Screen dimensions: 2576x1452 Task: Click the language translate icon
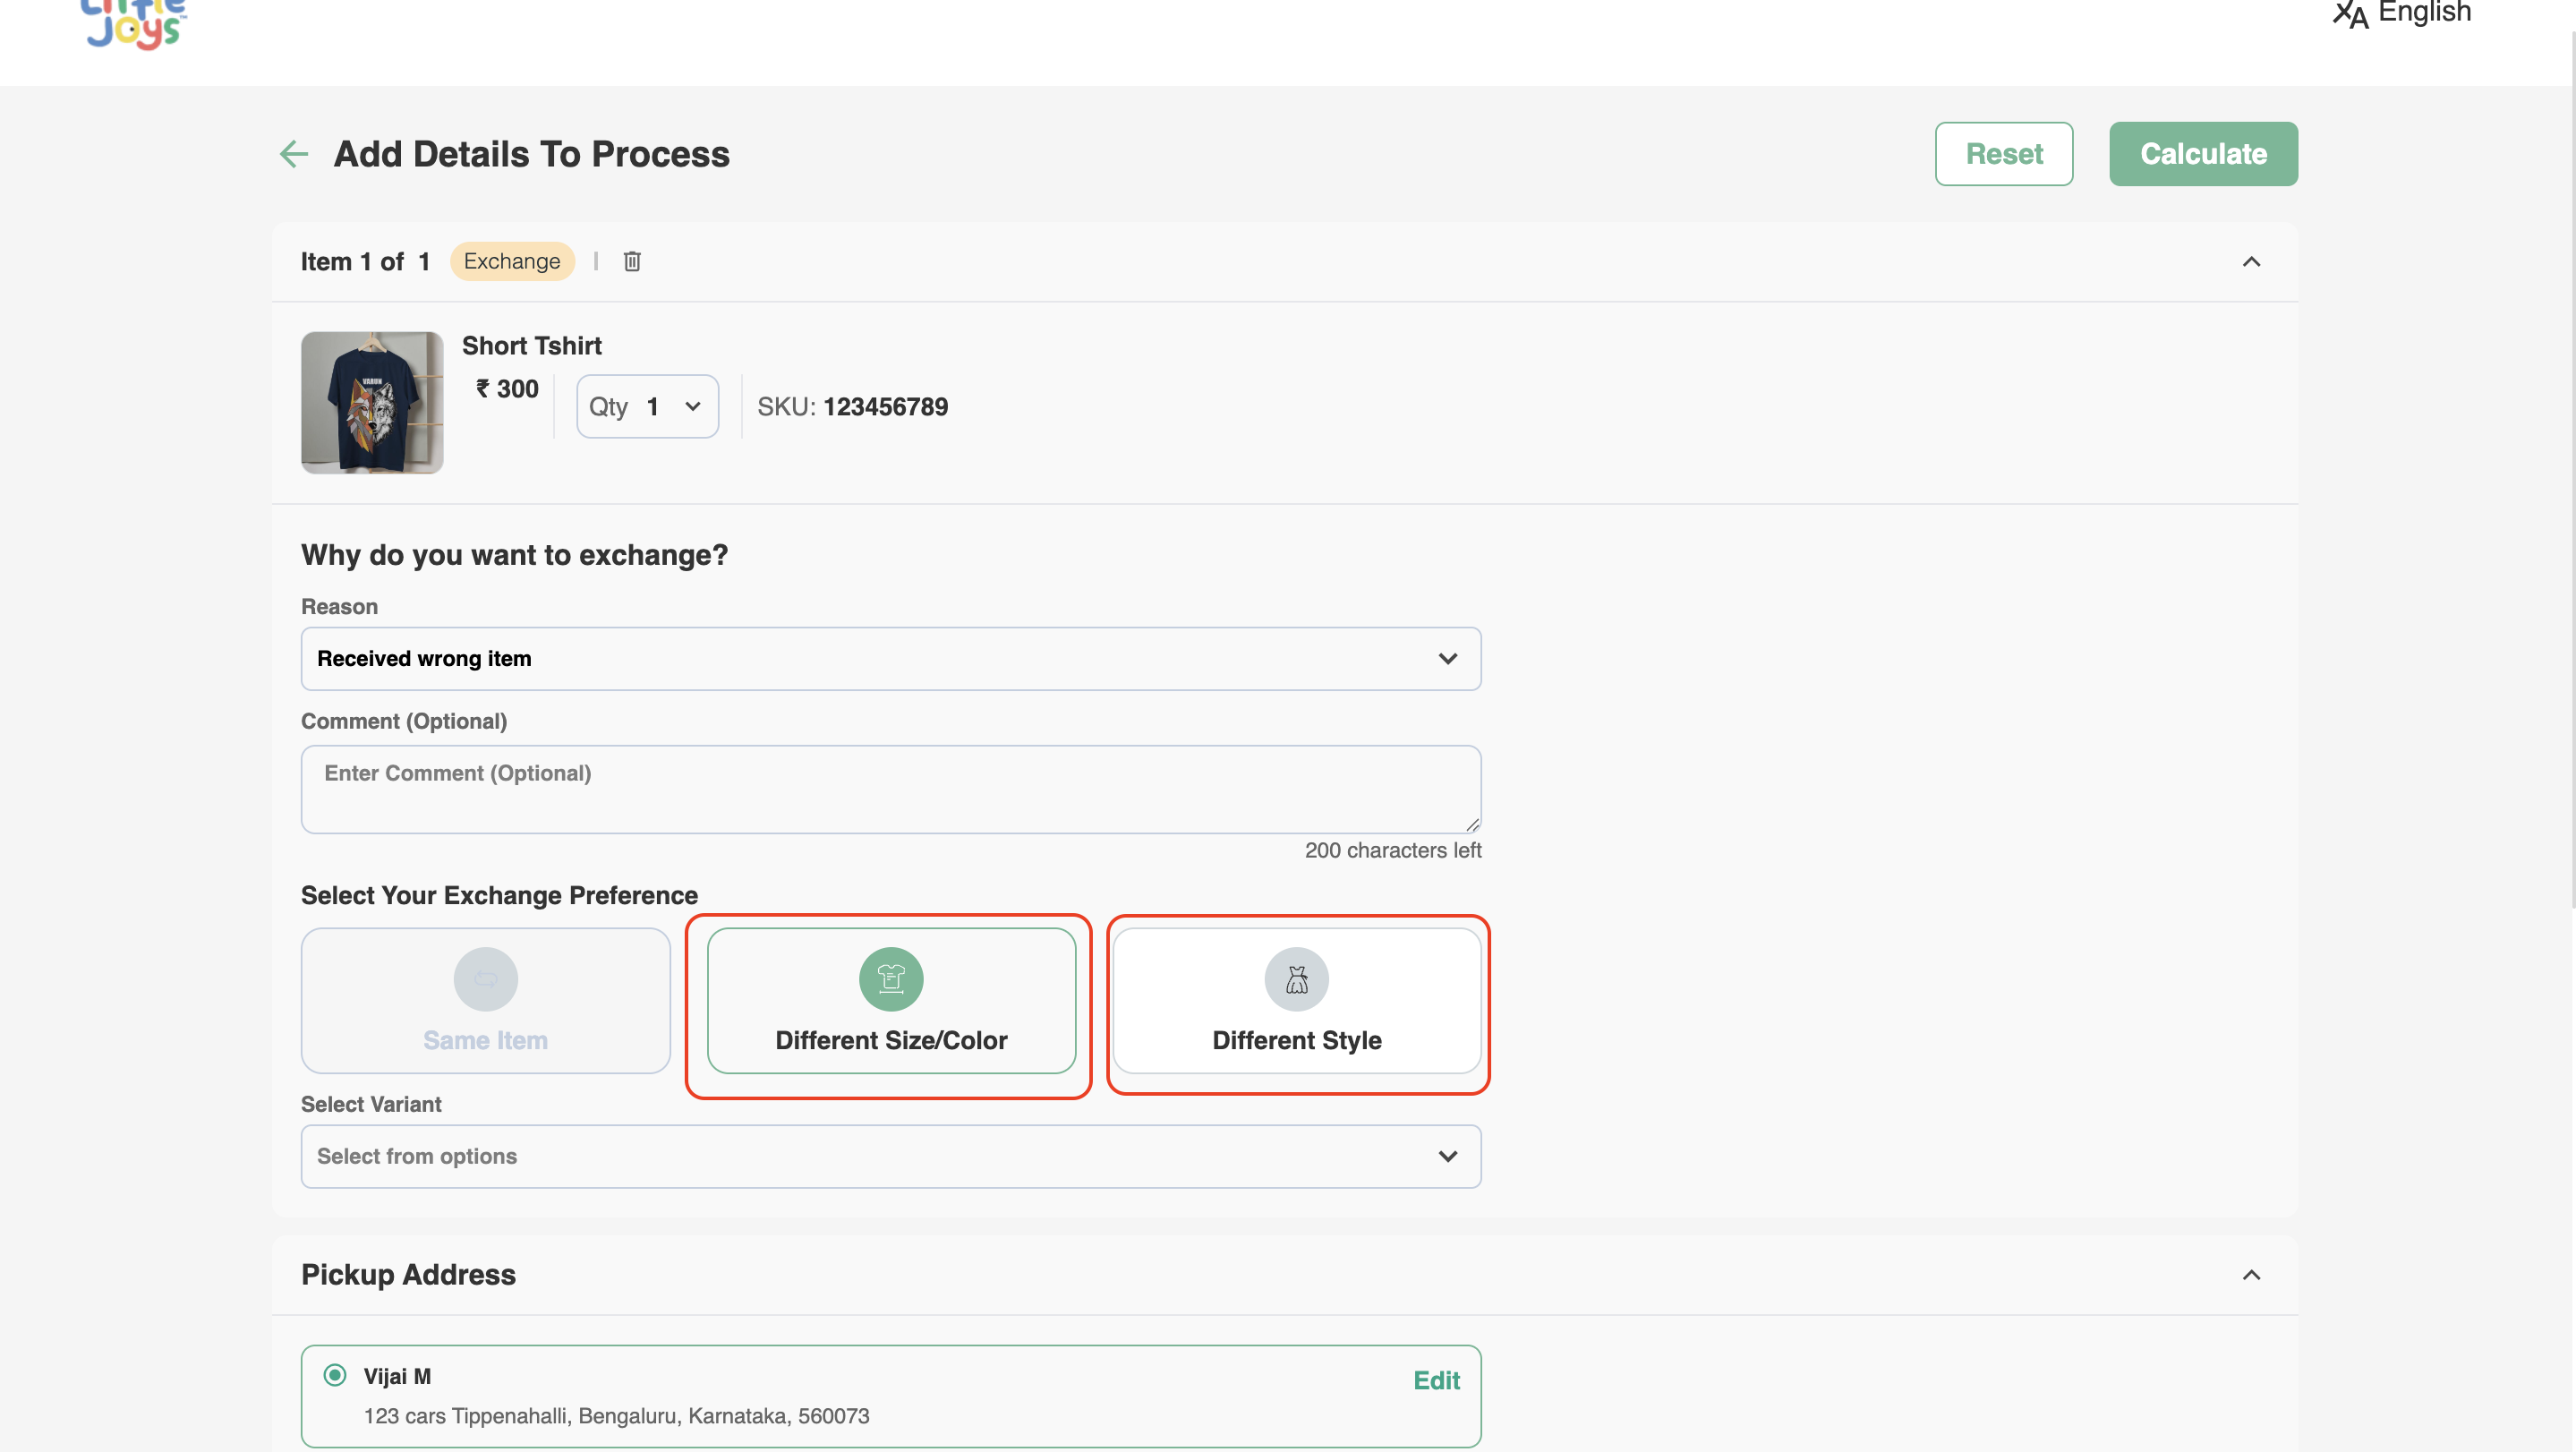[2350, 14]
